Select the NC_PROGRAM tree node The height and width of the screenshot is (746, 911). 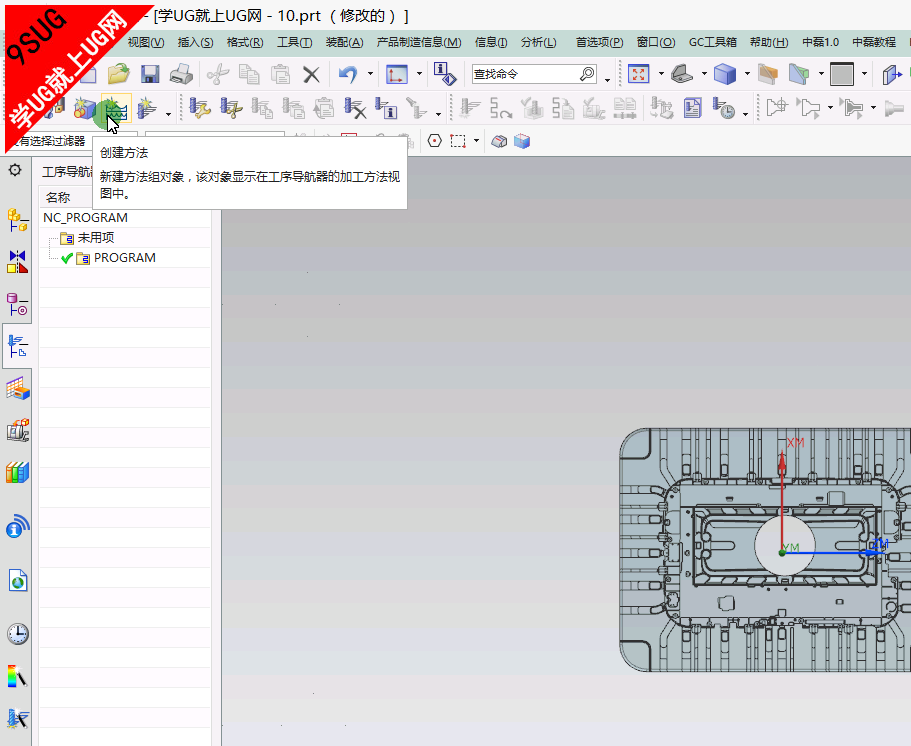(85, 217)
